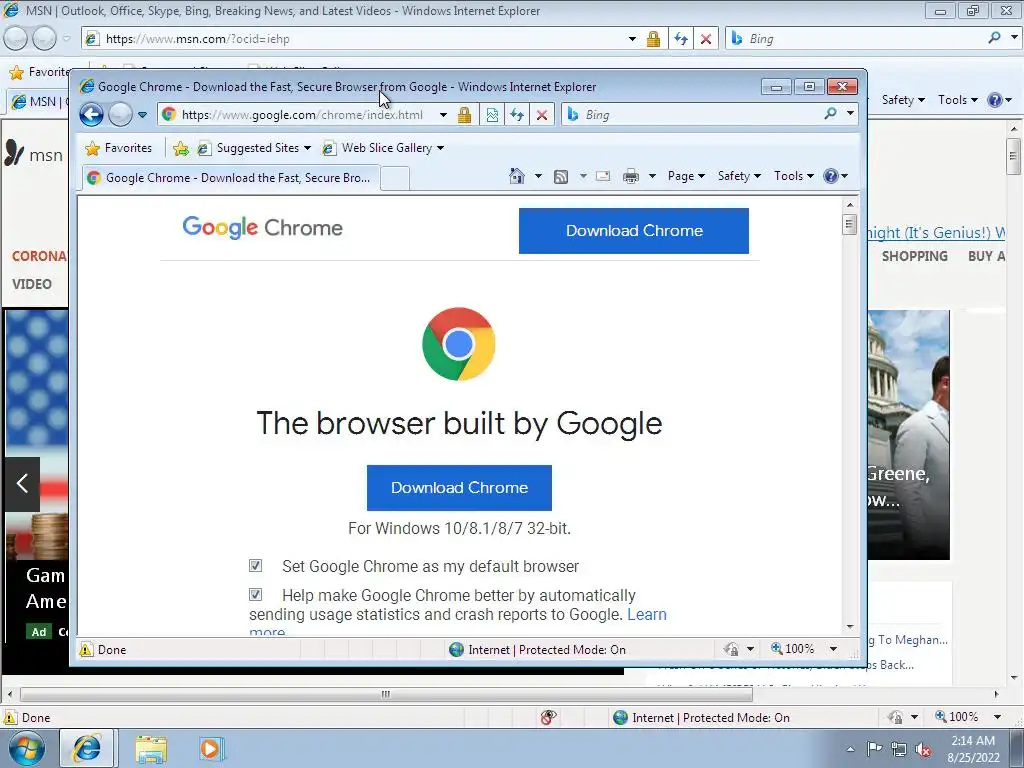Screen dimensions: 1024x768
Task: Open Favorites star button in front window
Action: pyautogui.click(x=119, y=148)
